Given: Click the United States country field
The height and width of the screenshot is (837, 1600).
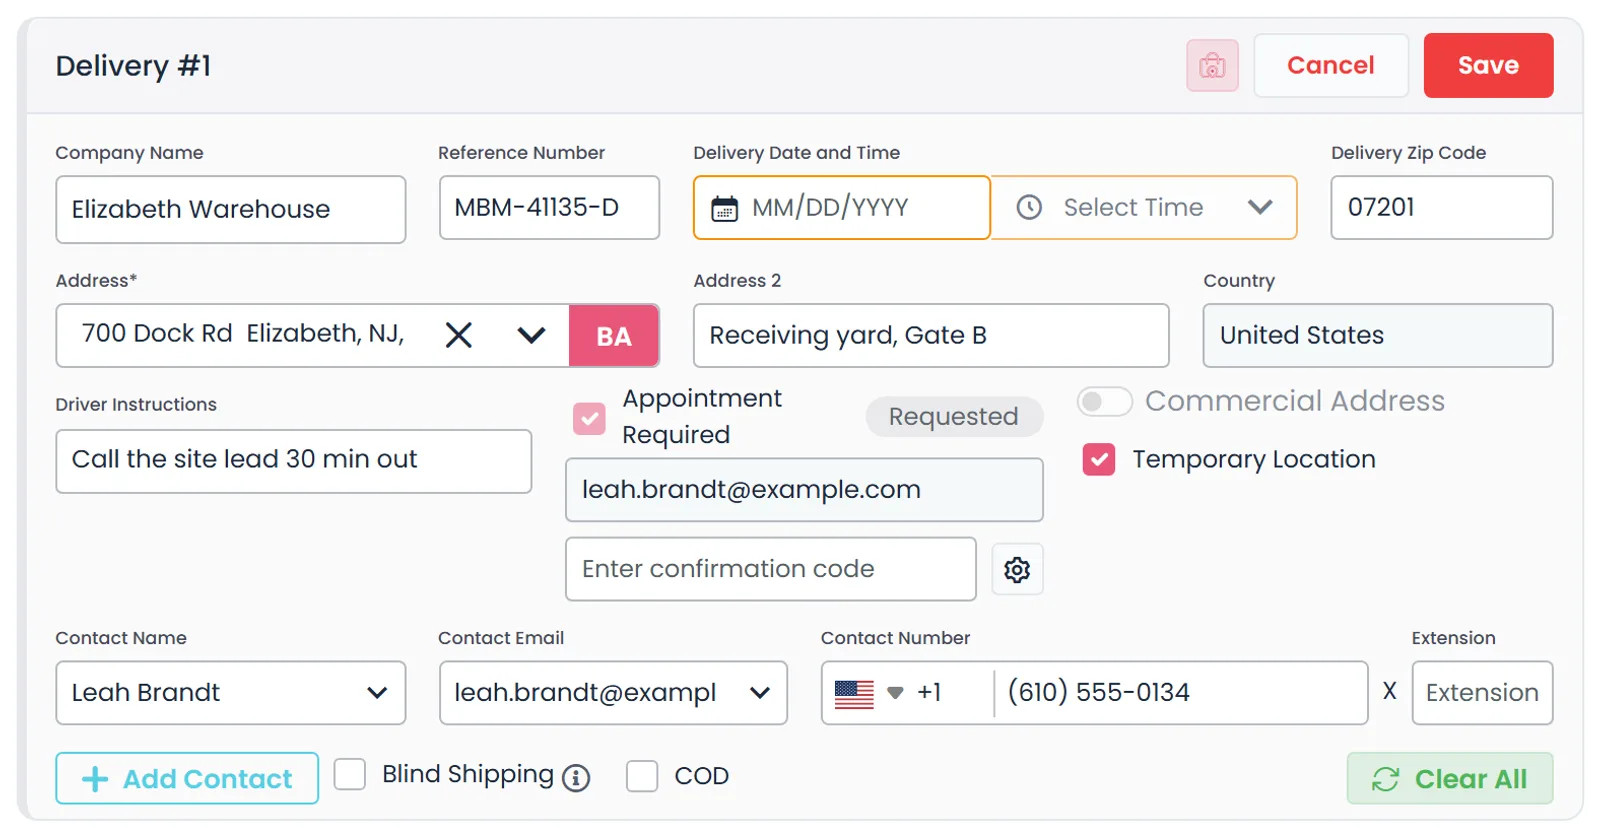Looking at the screenshot, I should tap(1377, 335).
